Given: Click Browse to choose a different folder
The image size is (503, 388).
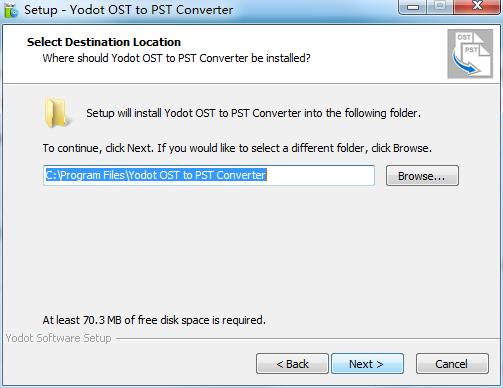Looking at the screenshot, I should (422, 176).
